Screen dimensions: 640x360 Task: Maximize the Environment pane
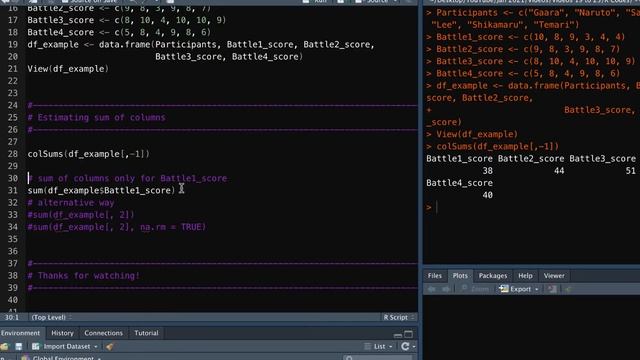tap(408, 334)
